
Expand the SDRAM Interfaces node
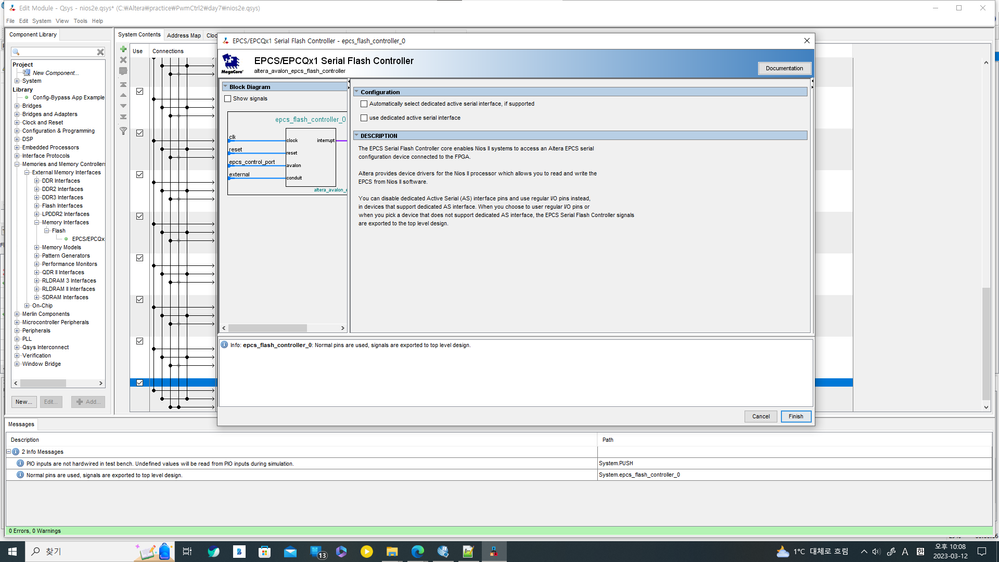[36, 297]
